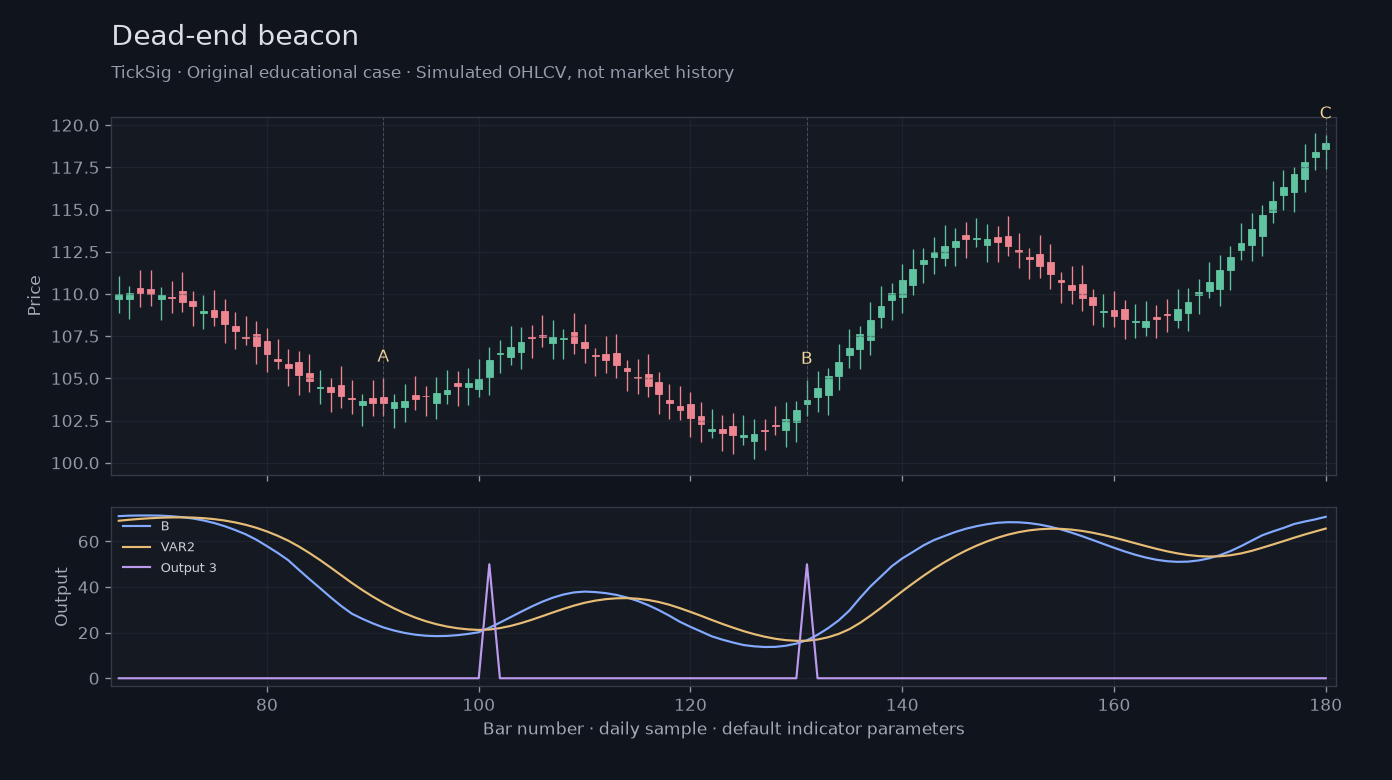The height and width of the screenshot is (780, 1392).
Task: Click price axis tick '115.0'
Action: 75,210
